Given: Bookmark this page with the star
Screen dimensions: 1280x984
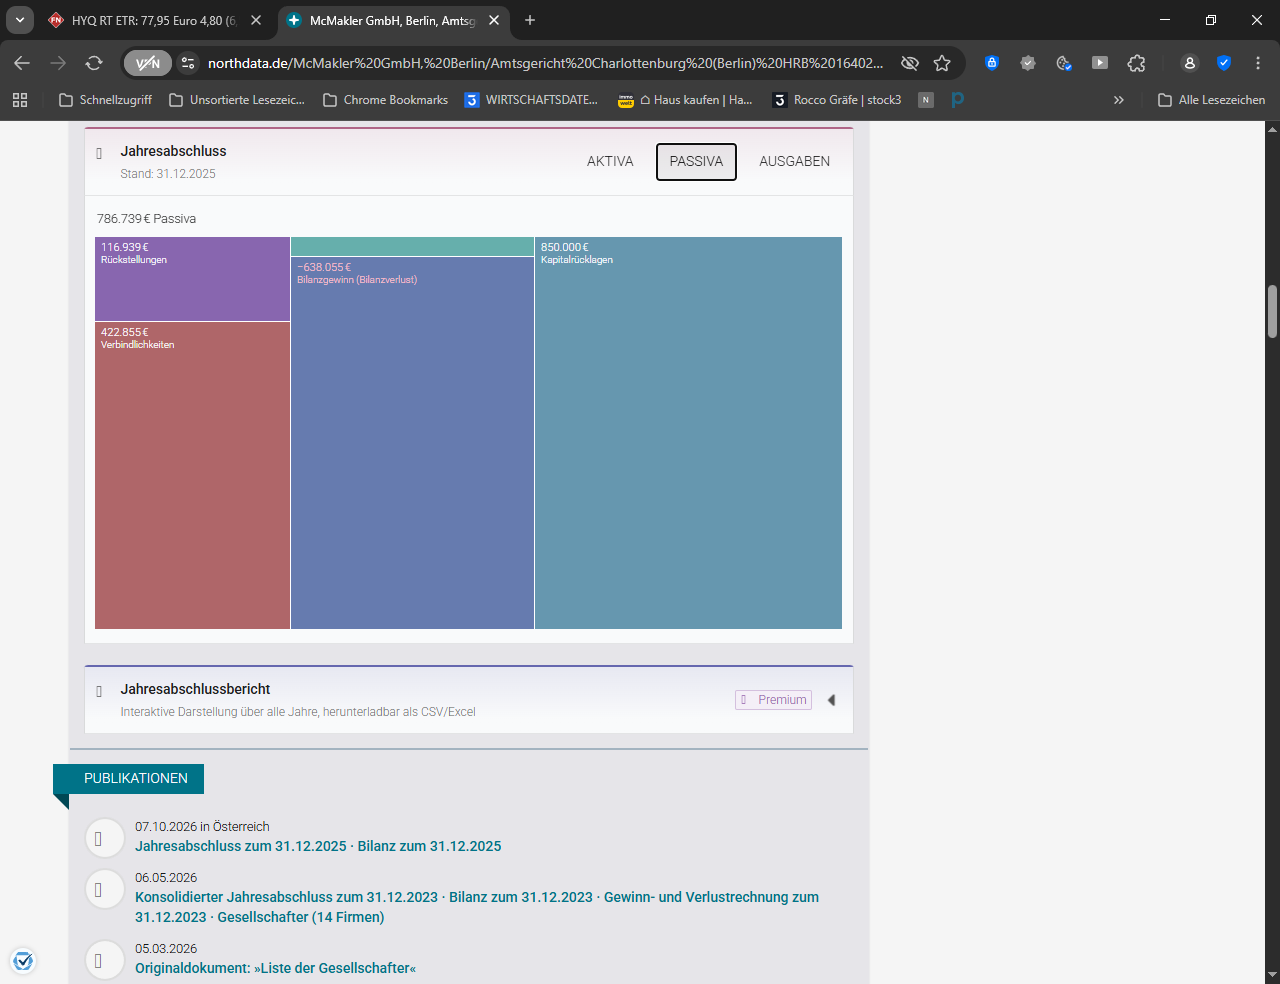Looking at the screenshot, I should [x=942, y=63].
